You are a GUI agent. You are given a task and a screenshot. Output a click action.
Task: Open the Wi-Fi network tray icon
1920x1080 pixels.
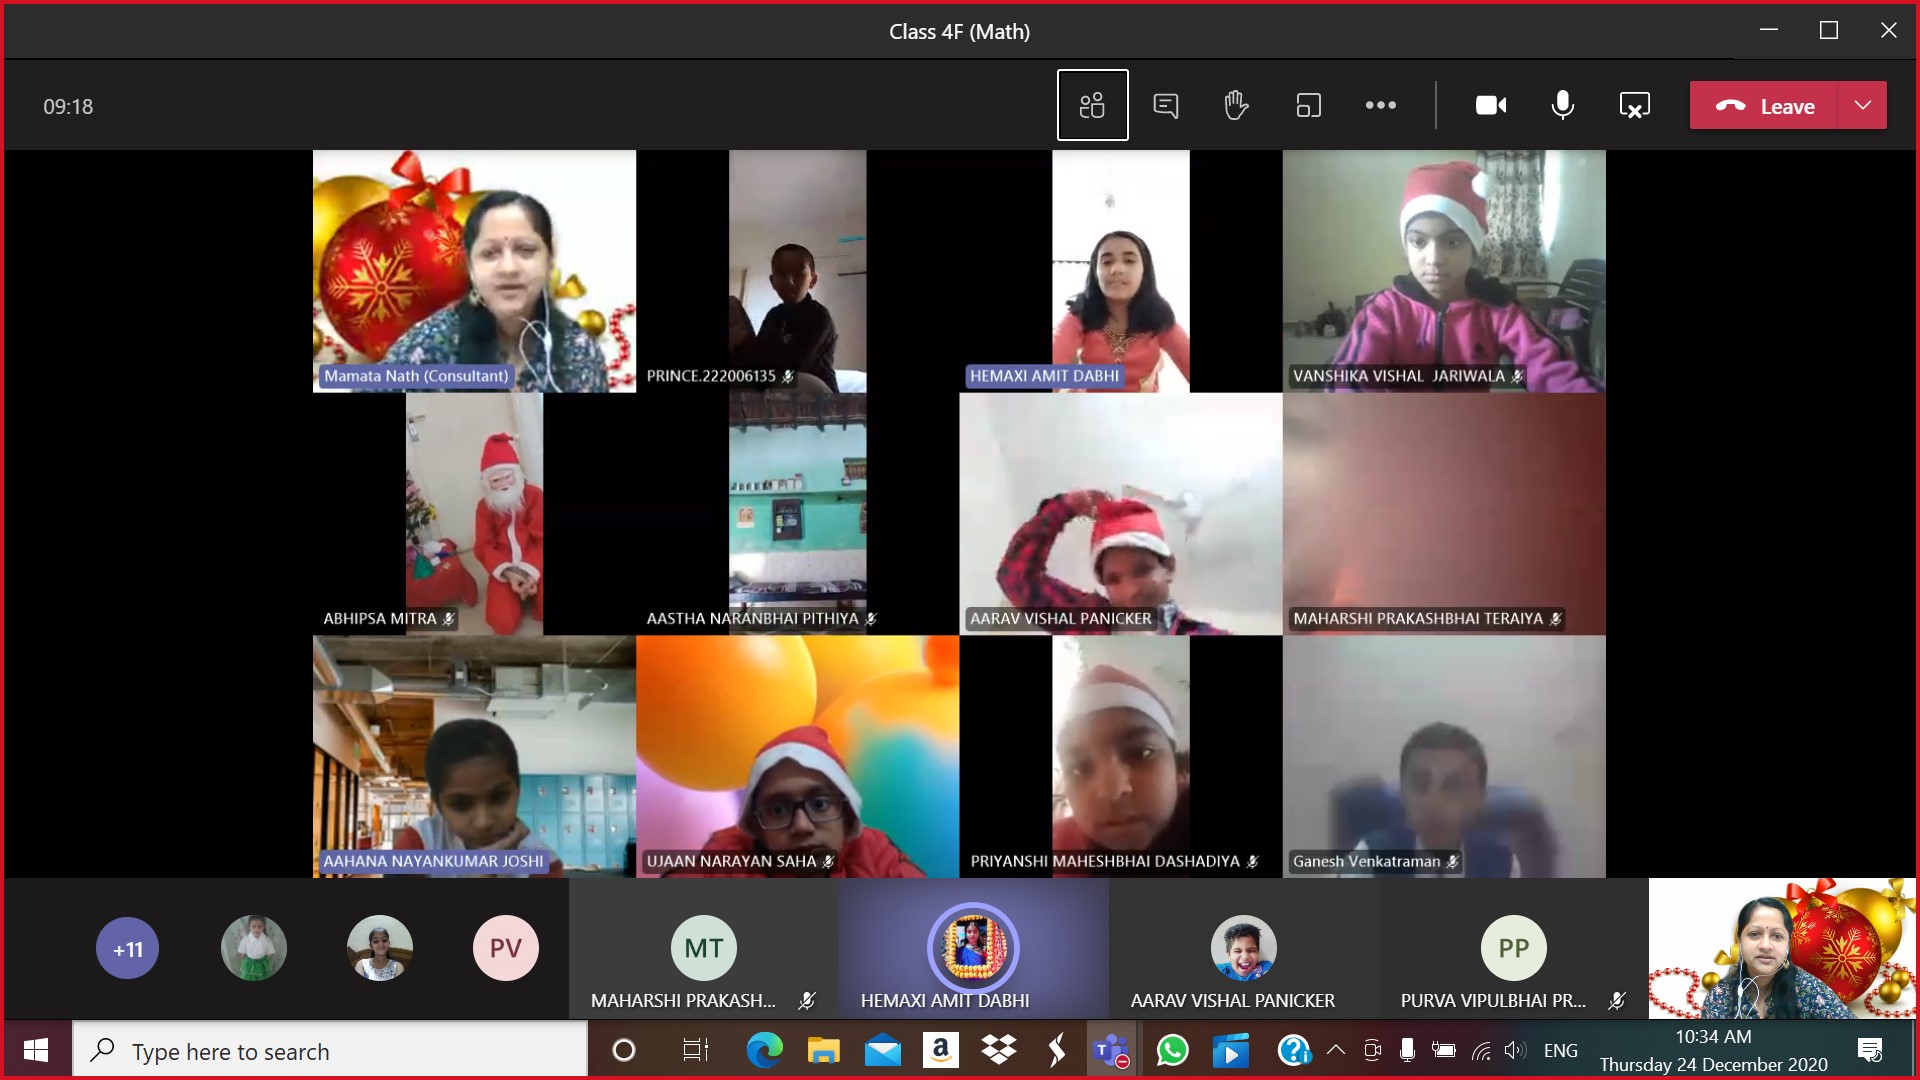(1481, 1050)
